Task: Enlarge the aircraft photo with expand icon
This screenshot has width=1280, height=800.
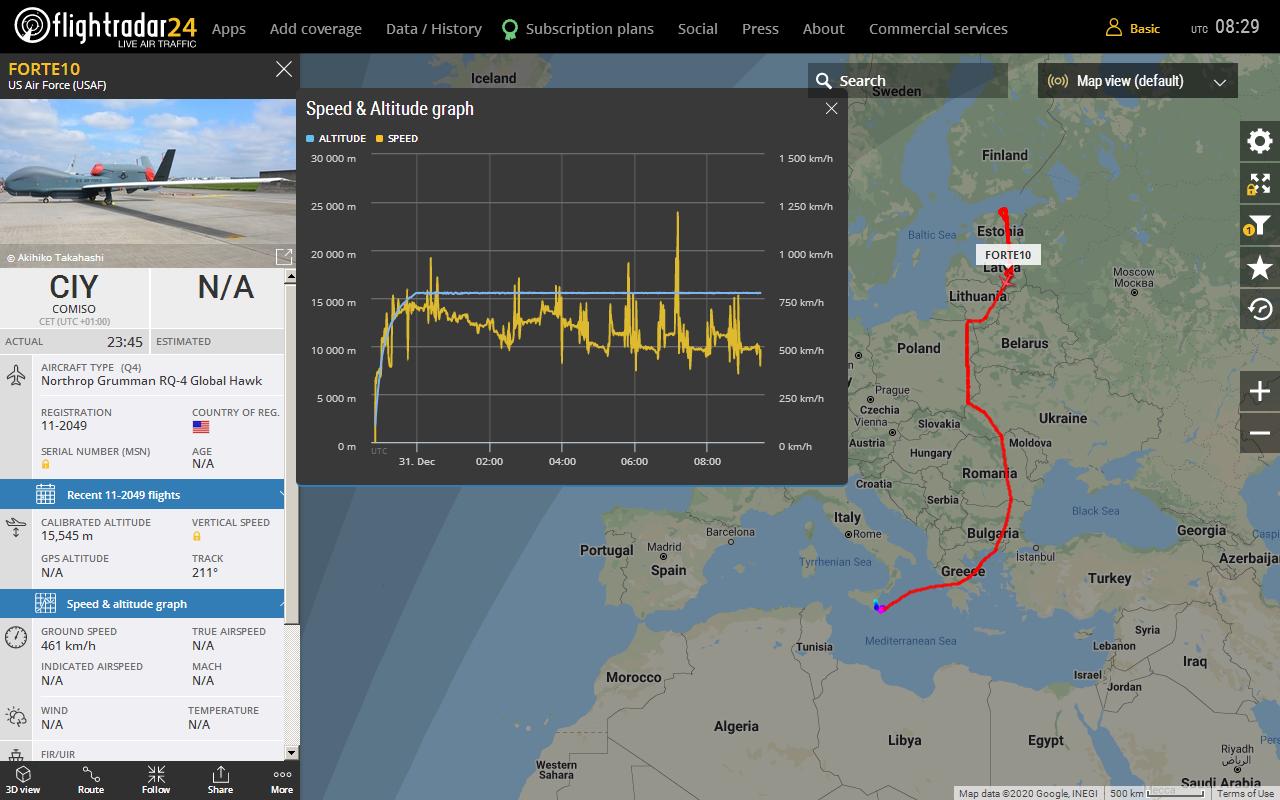Action: click(284, 257)
